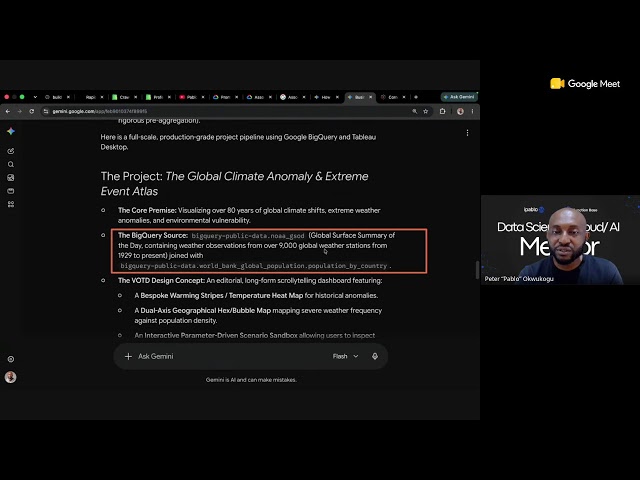Click 'Gemini is AI and can make mistakes' notice

click(x=251, y=380)
